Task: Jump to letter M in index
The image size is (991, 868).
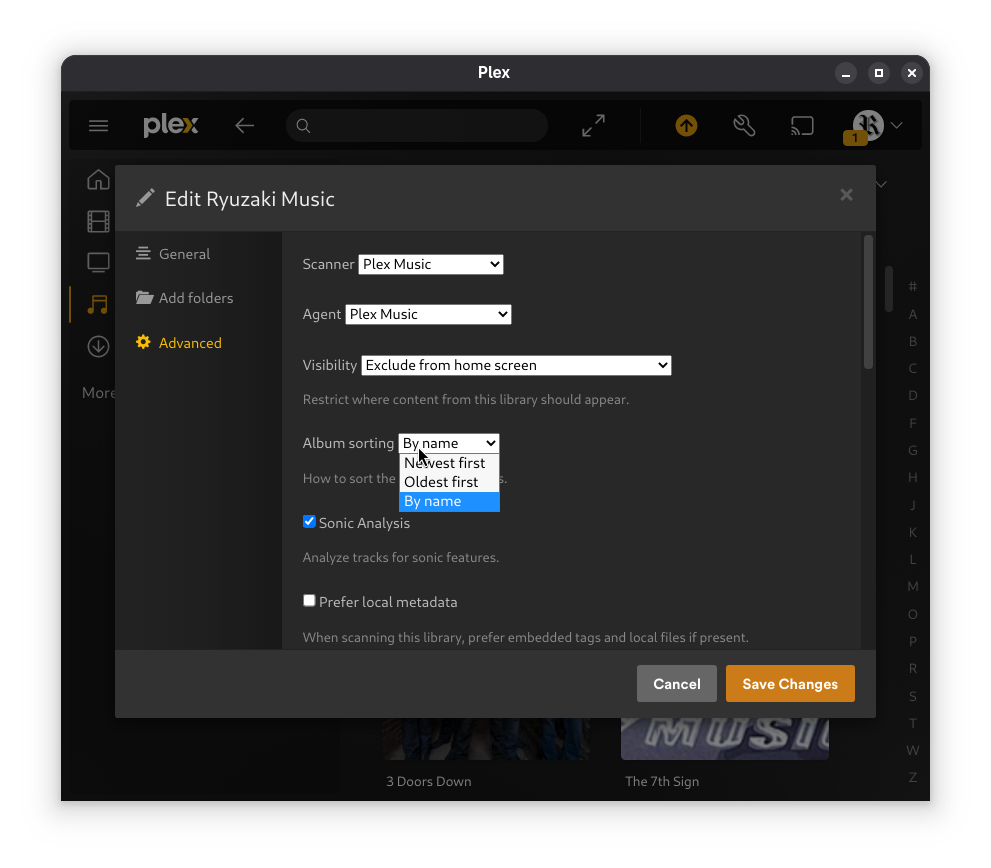Action: (x=913, y=587)
